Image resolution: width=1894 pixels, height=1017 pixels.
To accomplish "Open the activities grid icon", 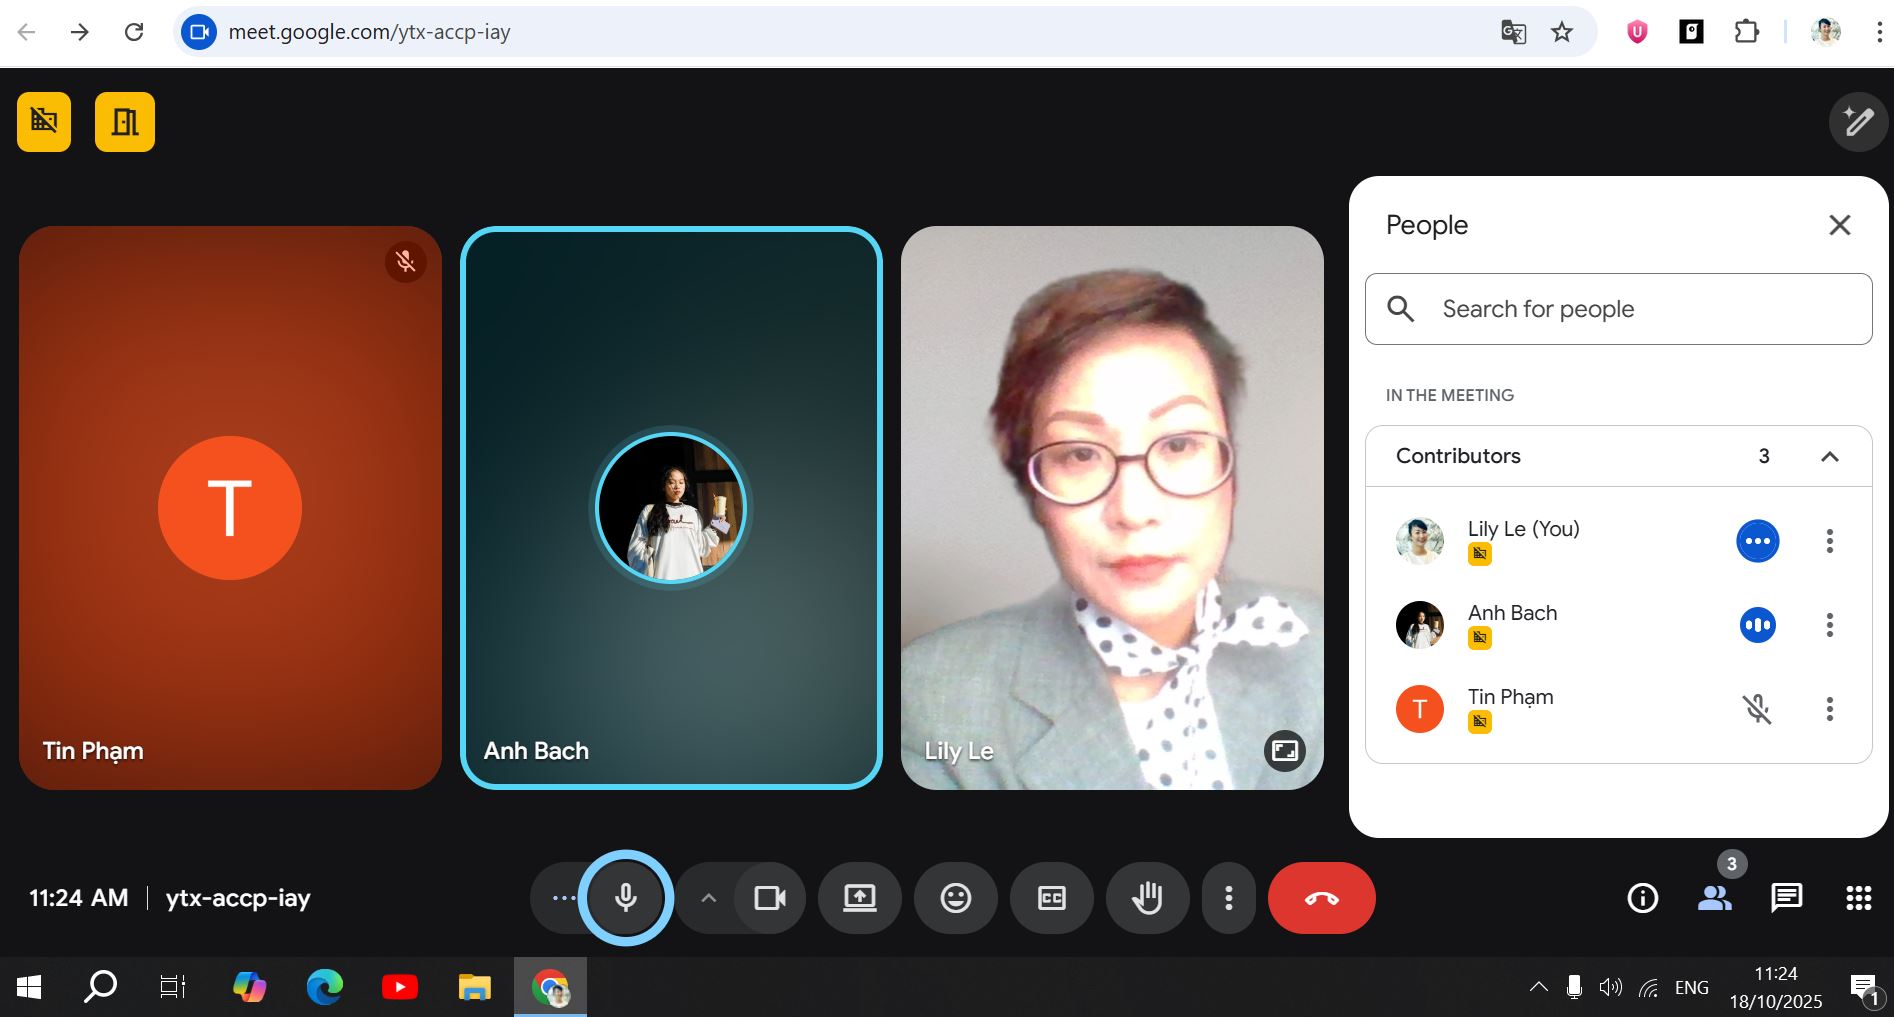I will [x=1858, y=898].
